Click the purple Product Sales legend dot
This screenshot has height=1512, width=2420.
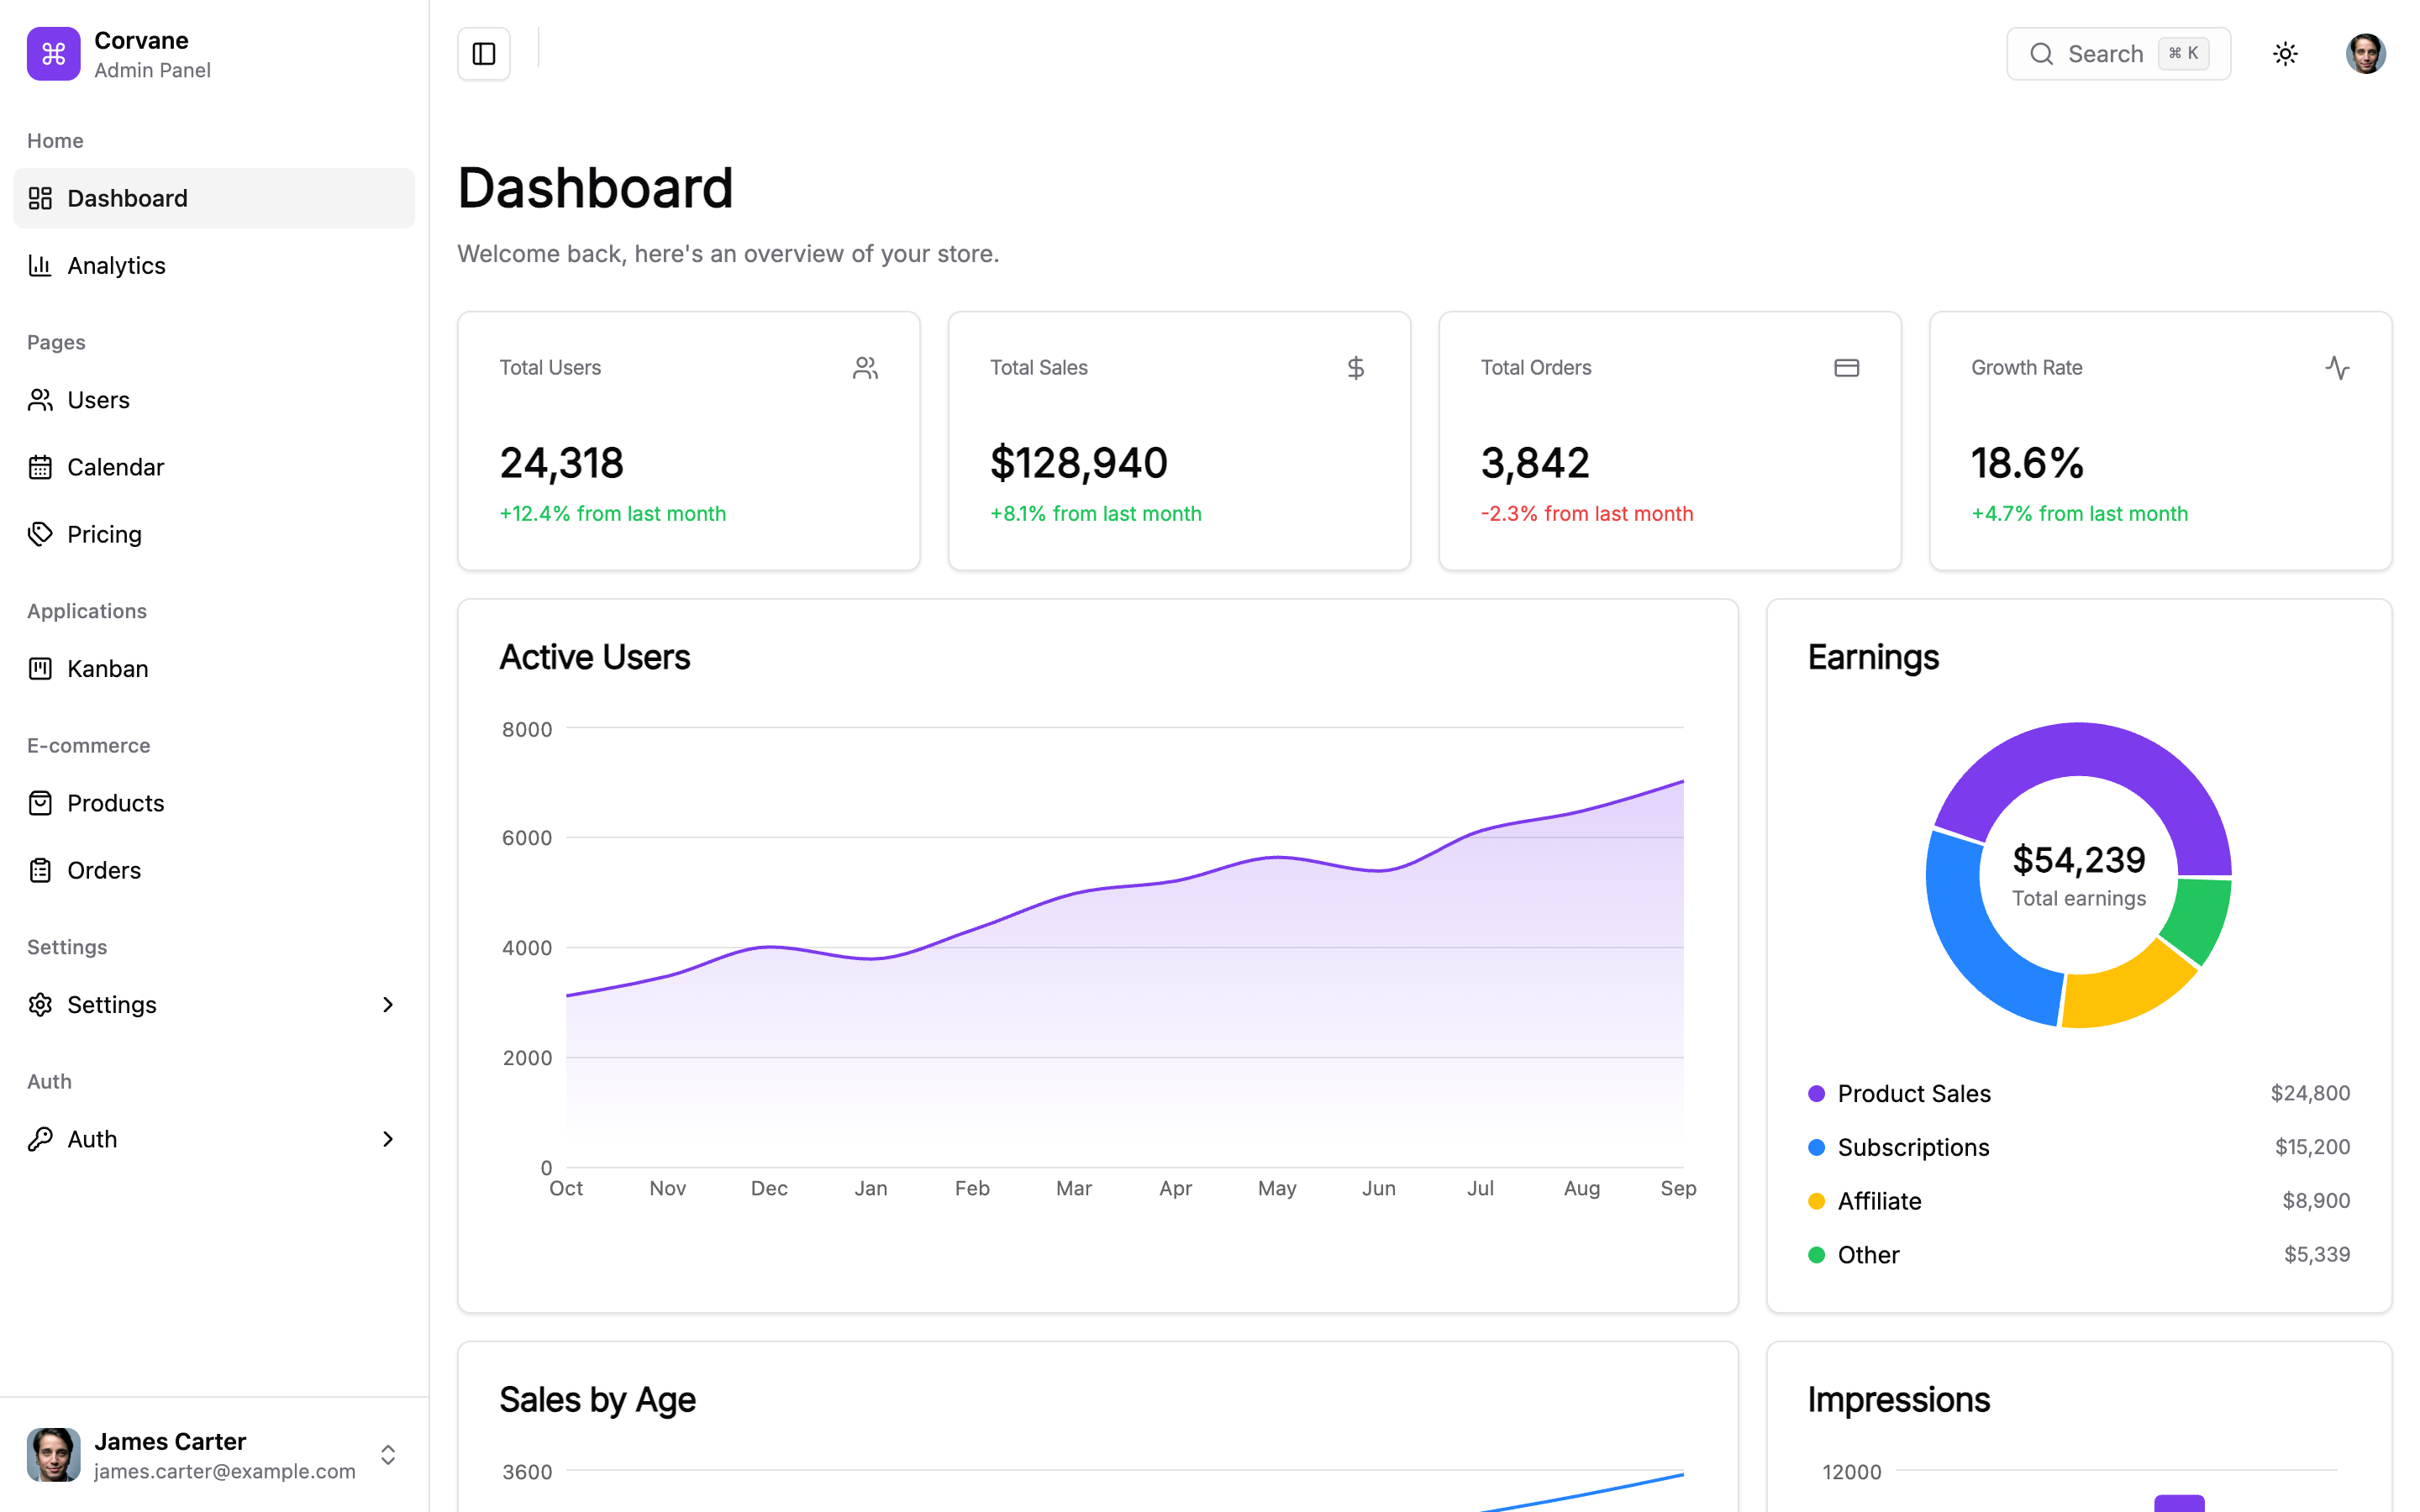(x=1816, y=1094)
